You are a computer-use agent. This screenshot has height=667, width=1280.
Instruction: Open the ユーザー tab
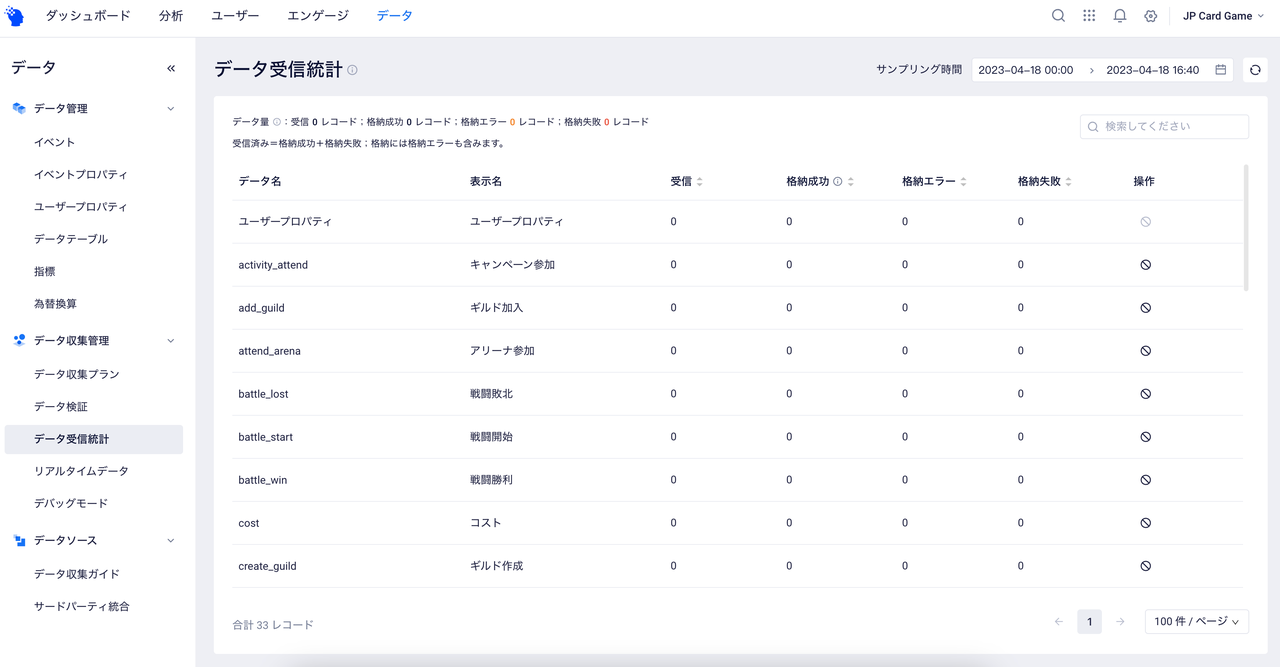tap(235, 16)
